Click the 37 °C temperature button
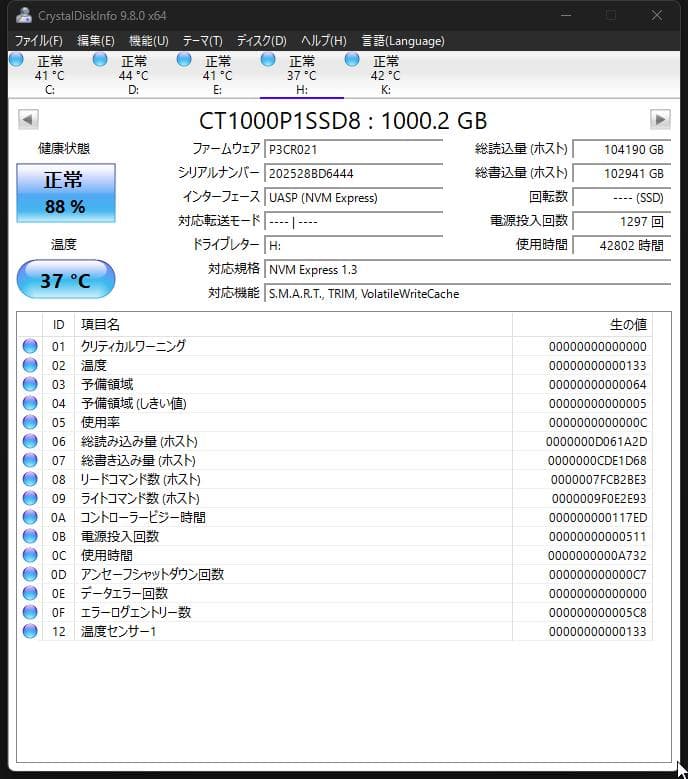Image resolution: width=688 pixels, height=779 pixels. (66, 280)
